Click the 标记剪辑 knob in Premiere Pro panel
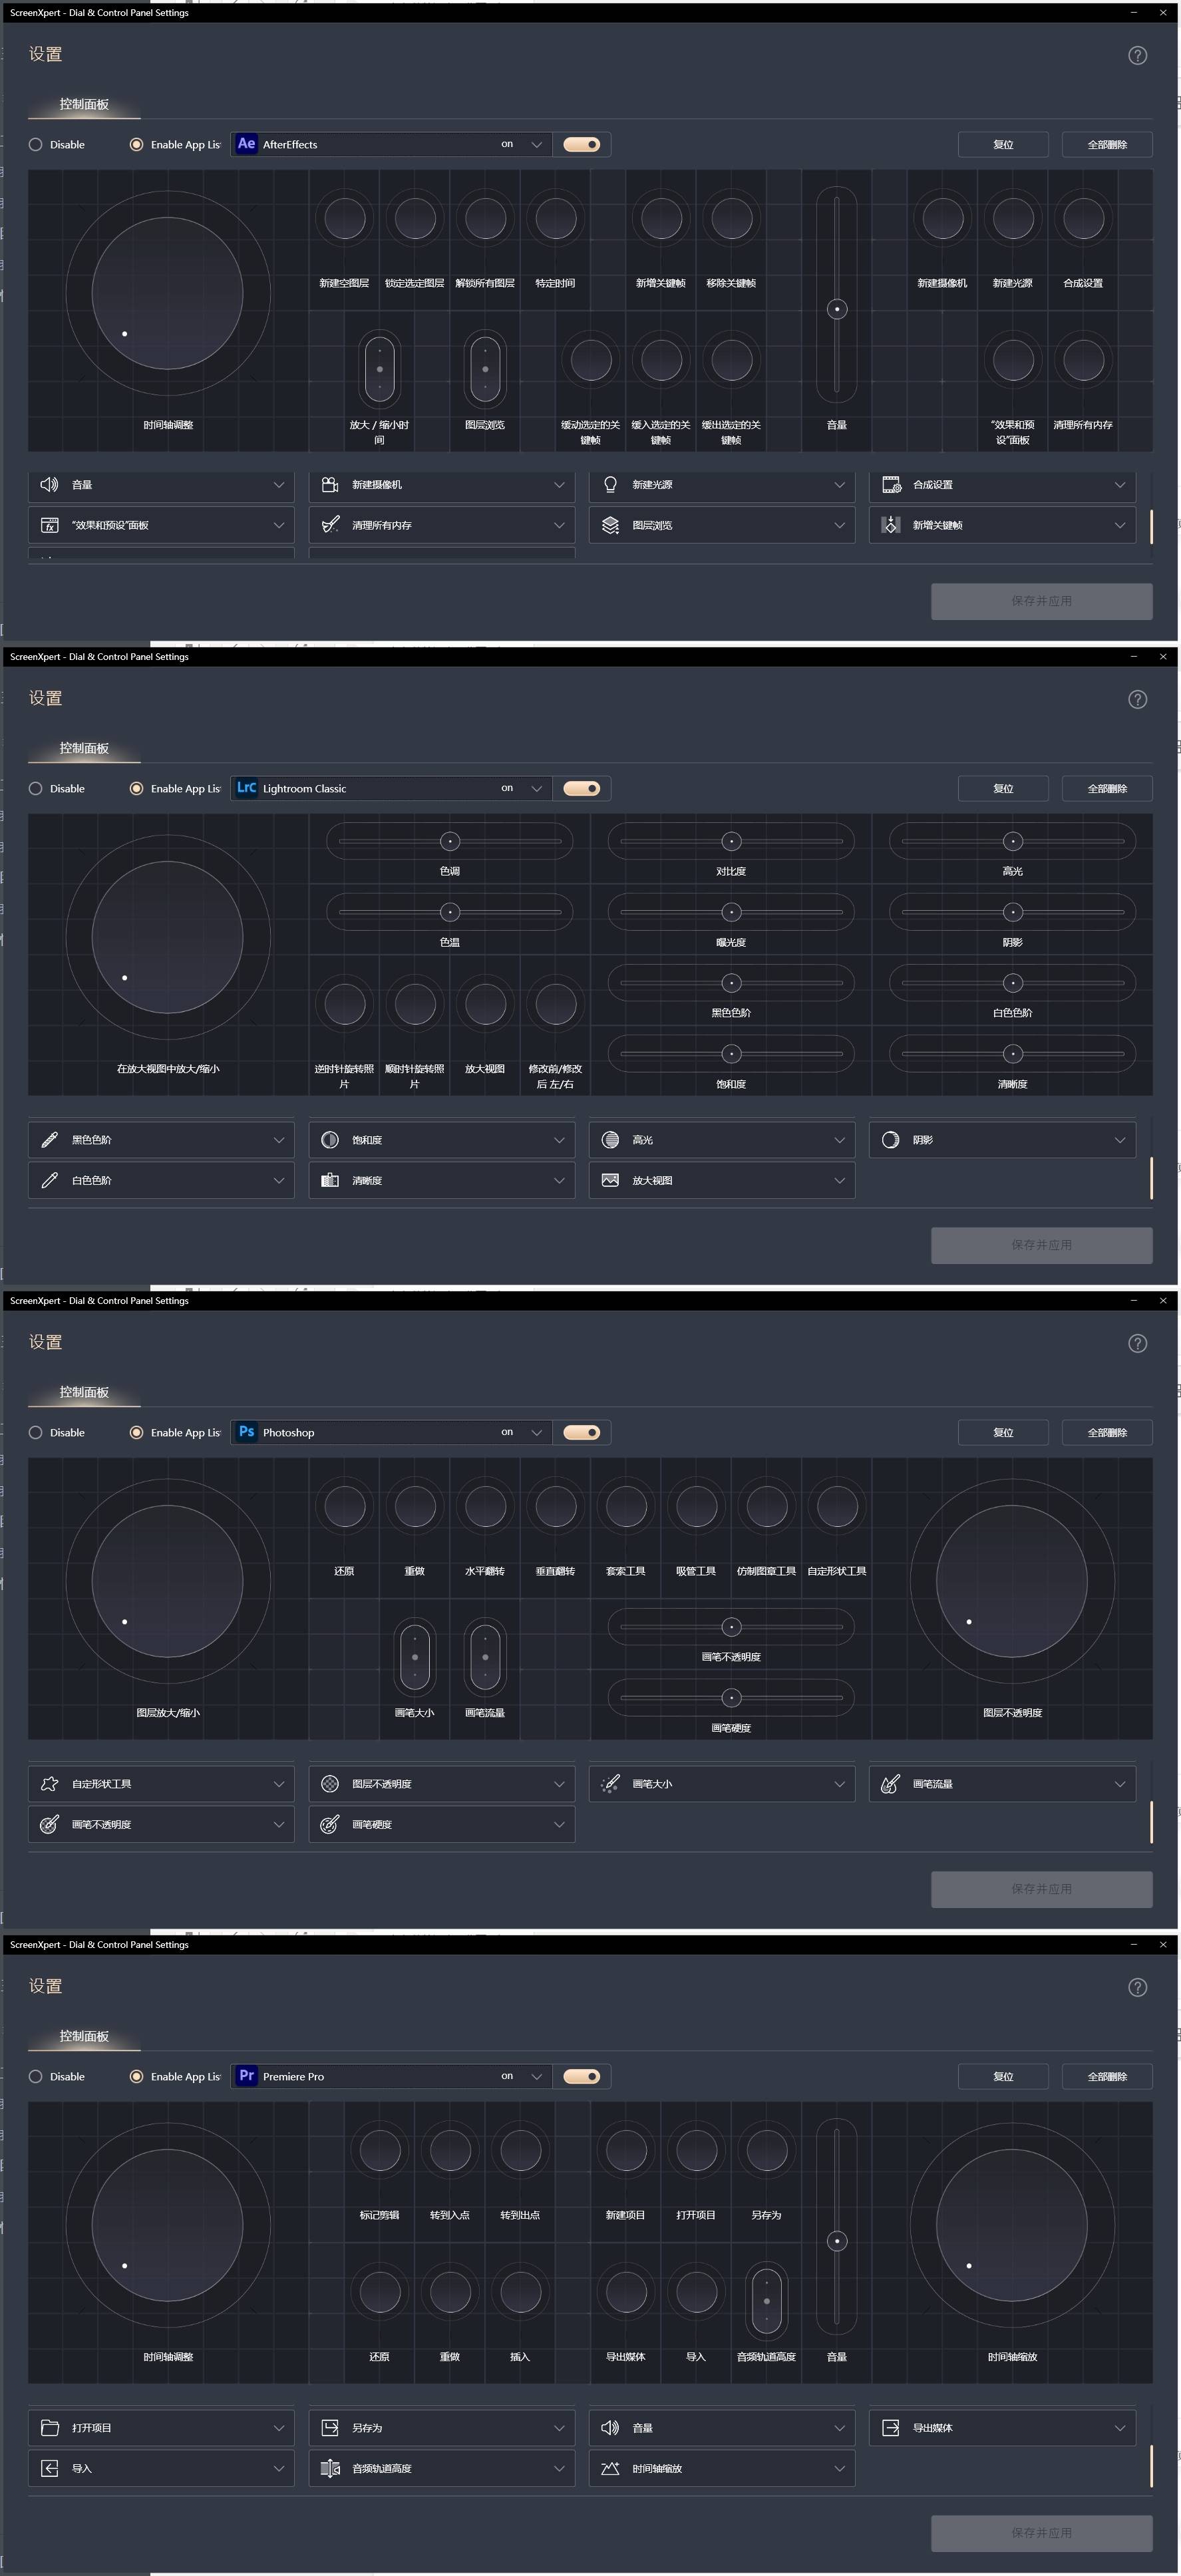The height and width of the screenshot is (2576, 1181). [380, 2151]
